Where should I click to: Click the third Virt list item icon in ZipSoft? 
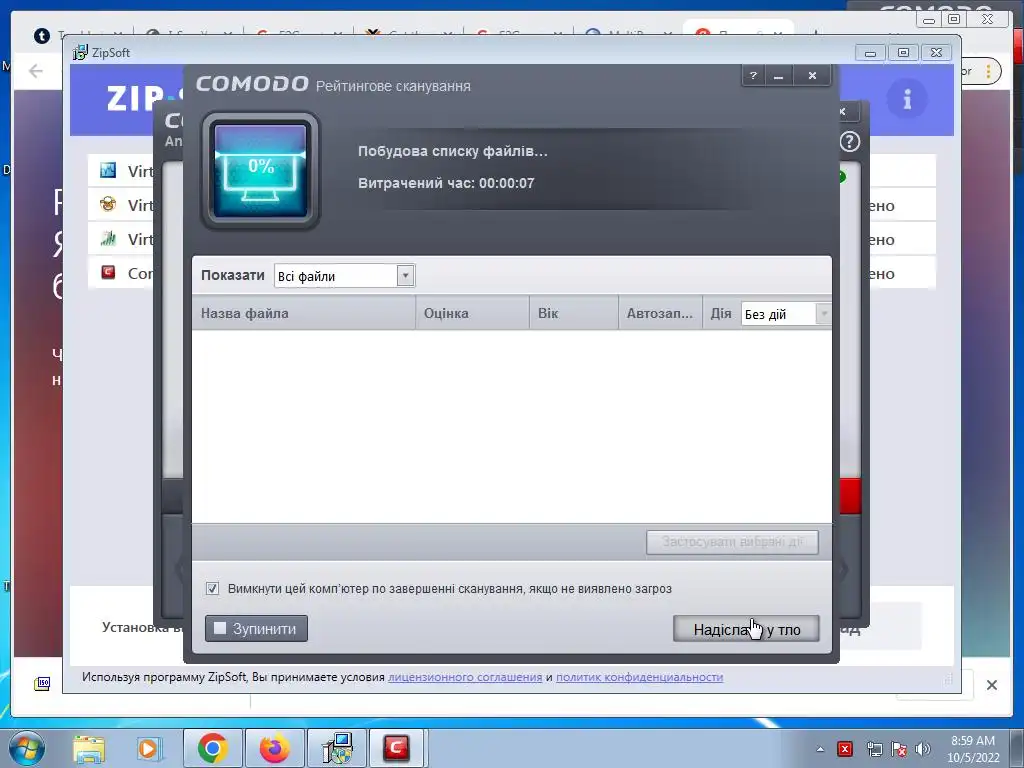[x=108, y=238]
